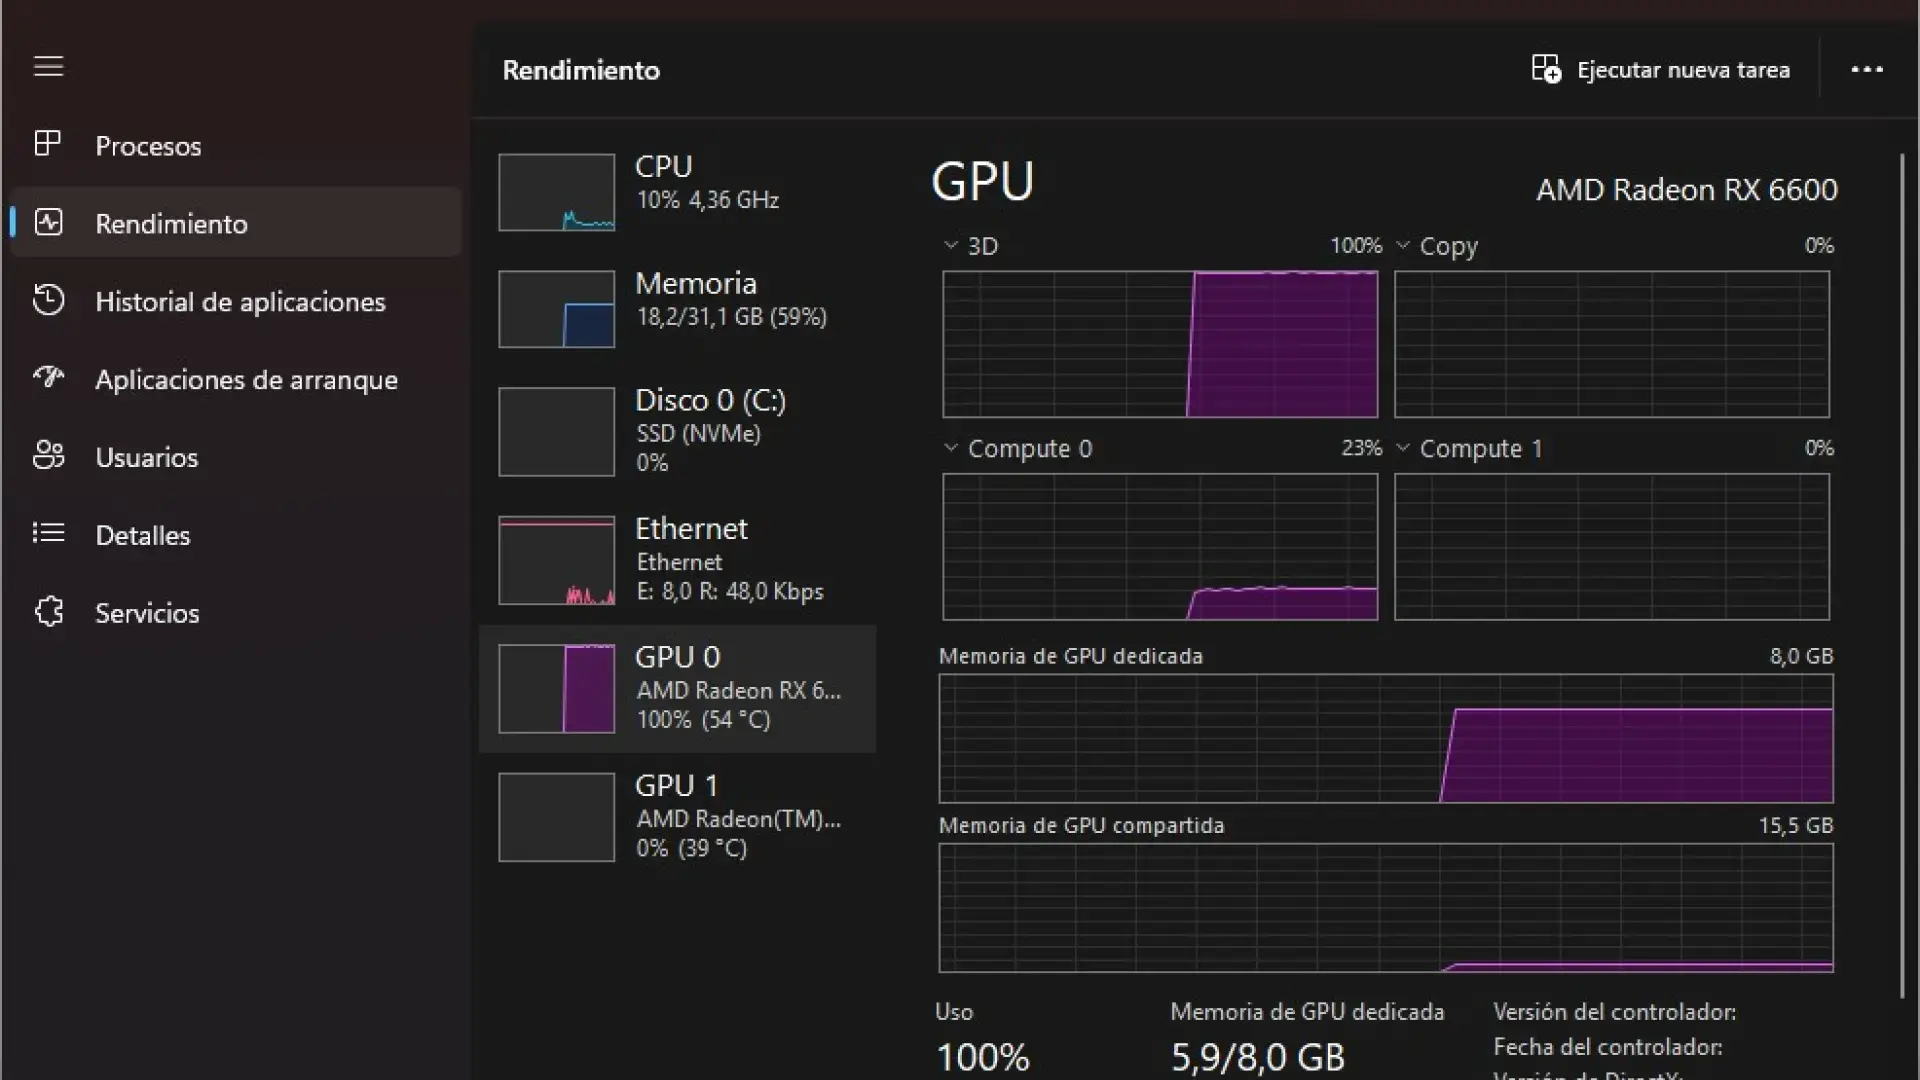
Task: Select the Ethernet performance item
Action: click(680, 559)
